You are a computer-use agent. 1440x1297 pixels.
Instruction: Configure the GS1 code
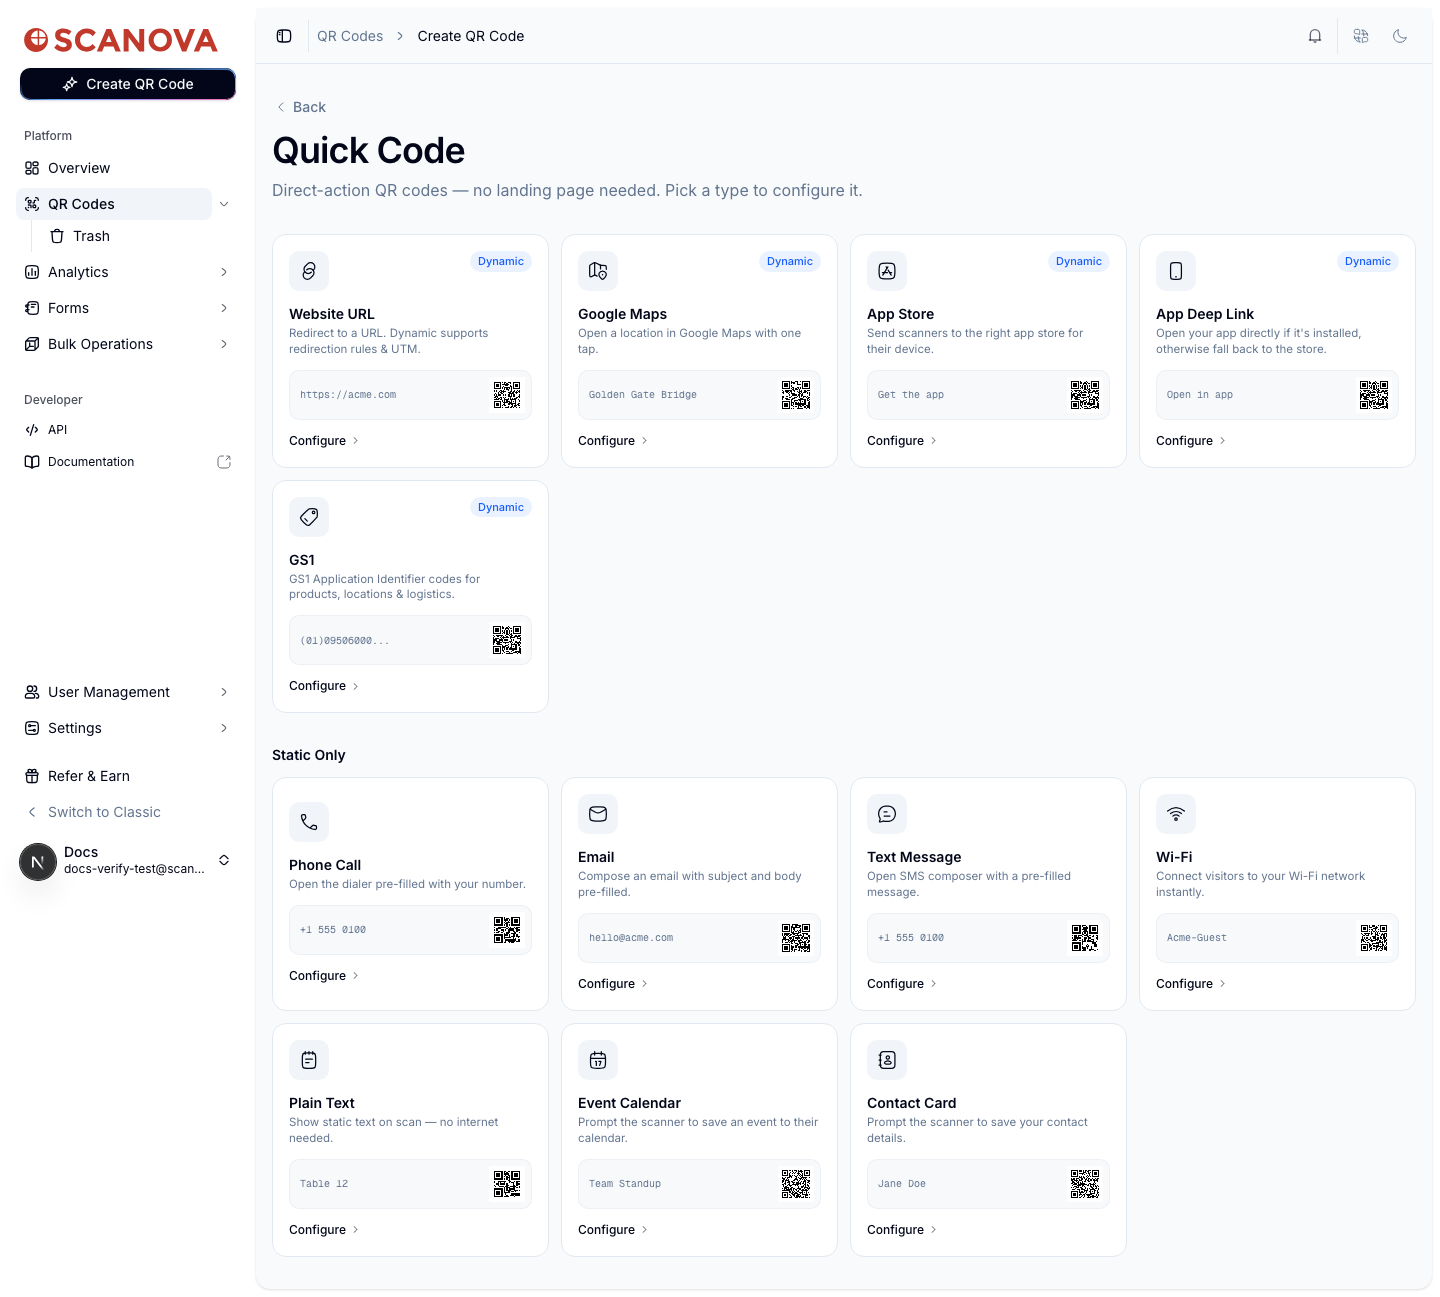click(x=324, y=686)
